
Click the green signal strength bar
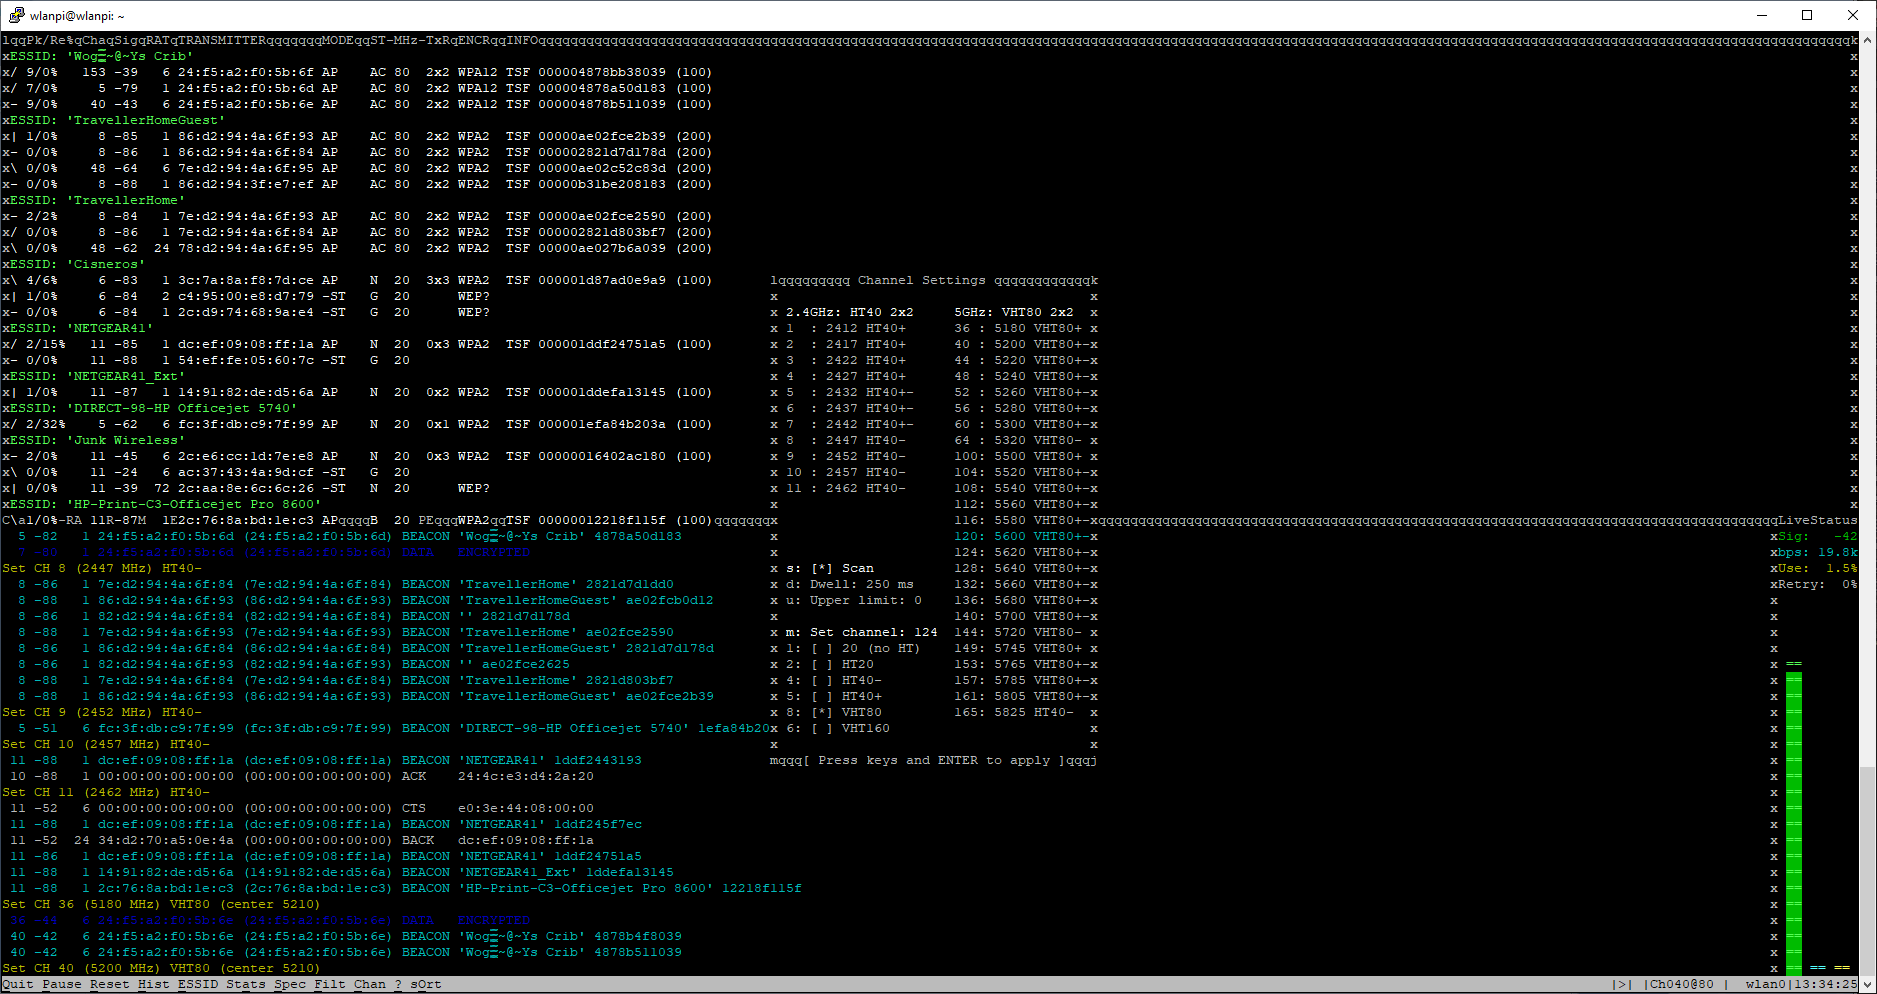click(1794, 820)
